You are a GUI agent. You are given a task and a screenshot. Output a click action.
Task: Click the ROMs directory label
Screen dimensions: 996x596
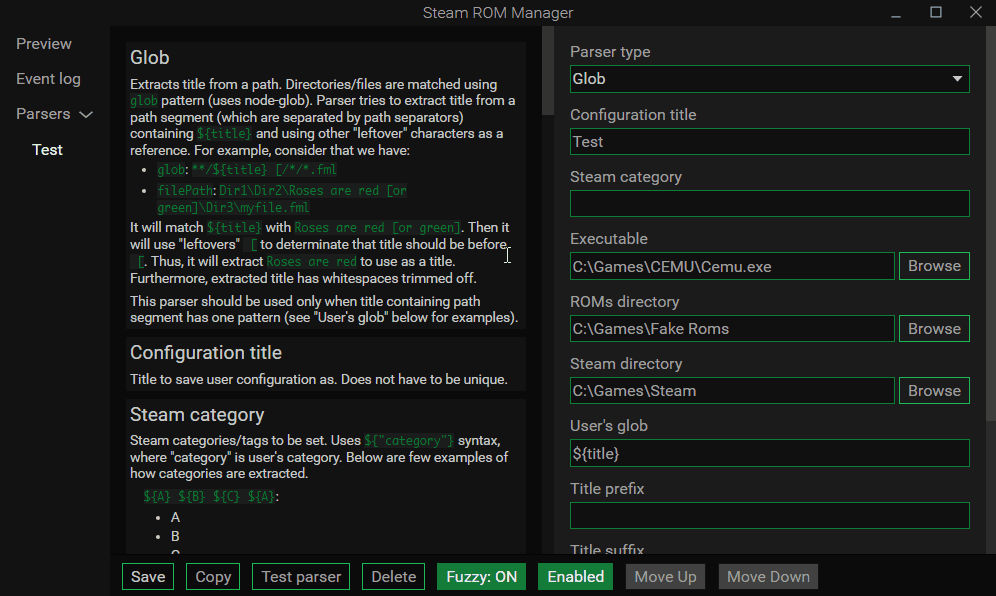pyautogui.click(x=624, y=302)
